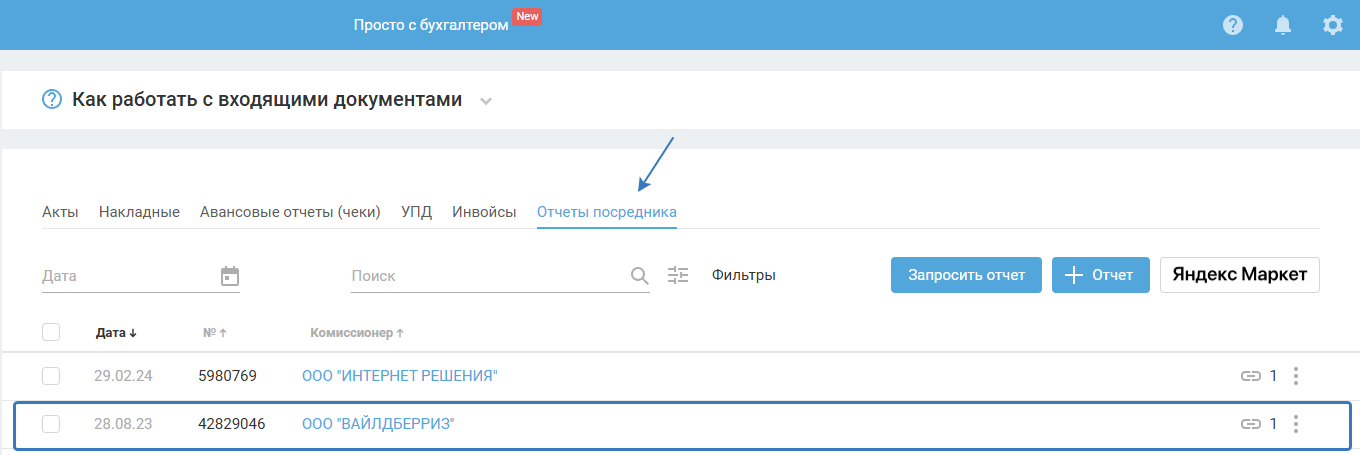Click the 'Как работать с входящими документами' title
The height and width of the screenshot is (455, 1360).
point(267,100)
